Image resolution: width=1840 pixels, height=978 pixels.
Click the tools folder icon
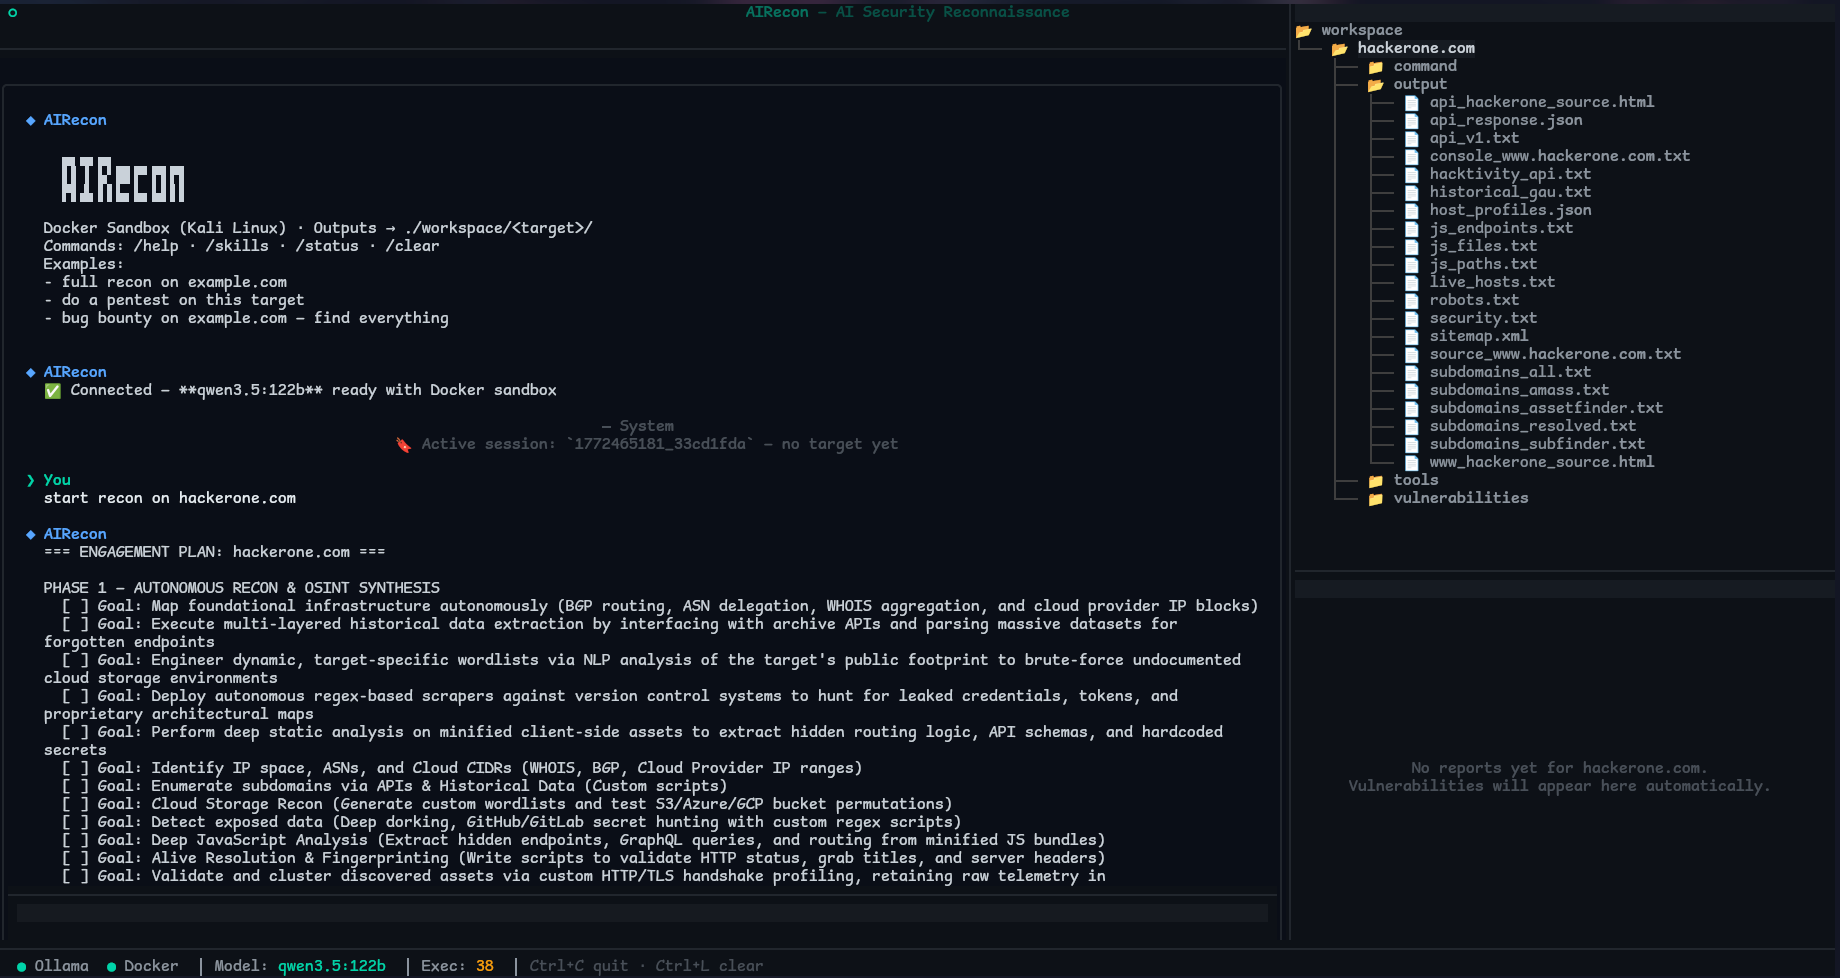1376,481
